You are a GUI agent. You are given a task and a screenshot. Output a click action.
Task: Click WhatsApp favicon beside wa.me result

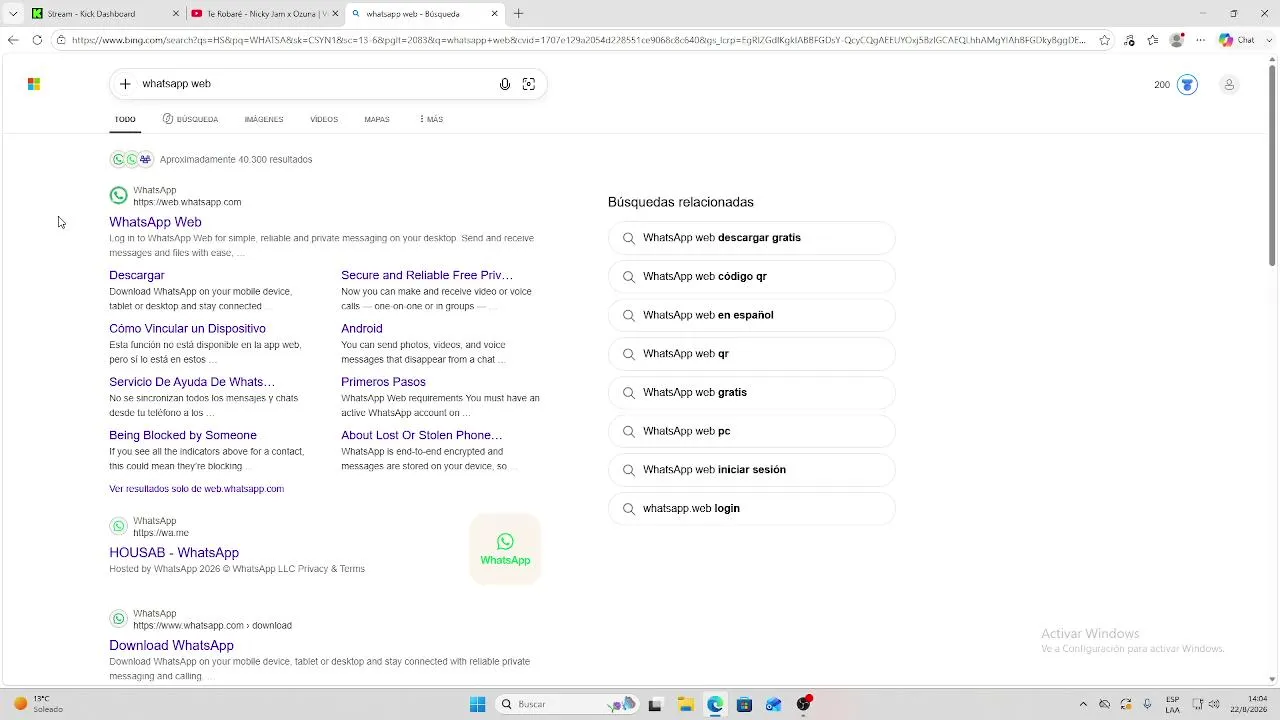pyautogui.click(x=119, y=527)
